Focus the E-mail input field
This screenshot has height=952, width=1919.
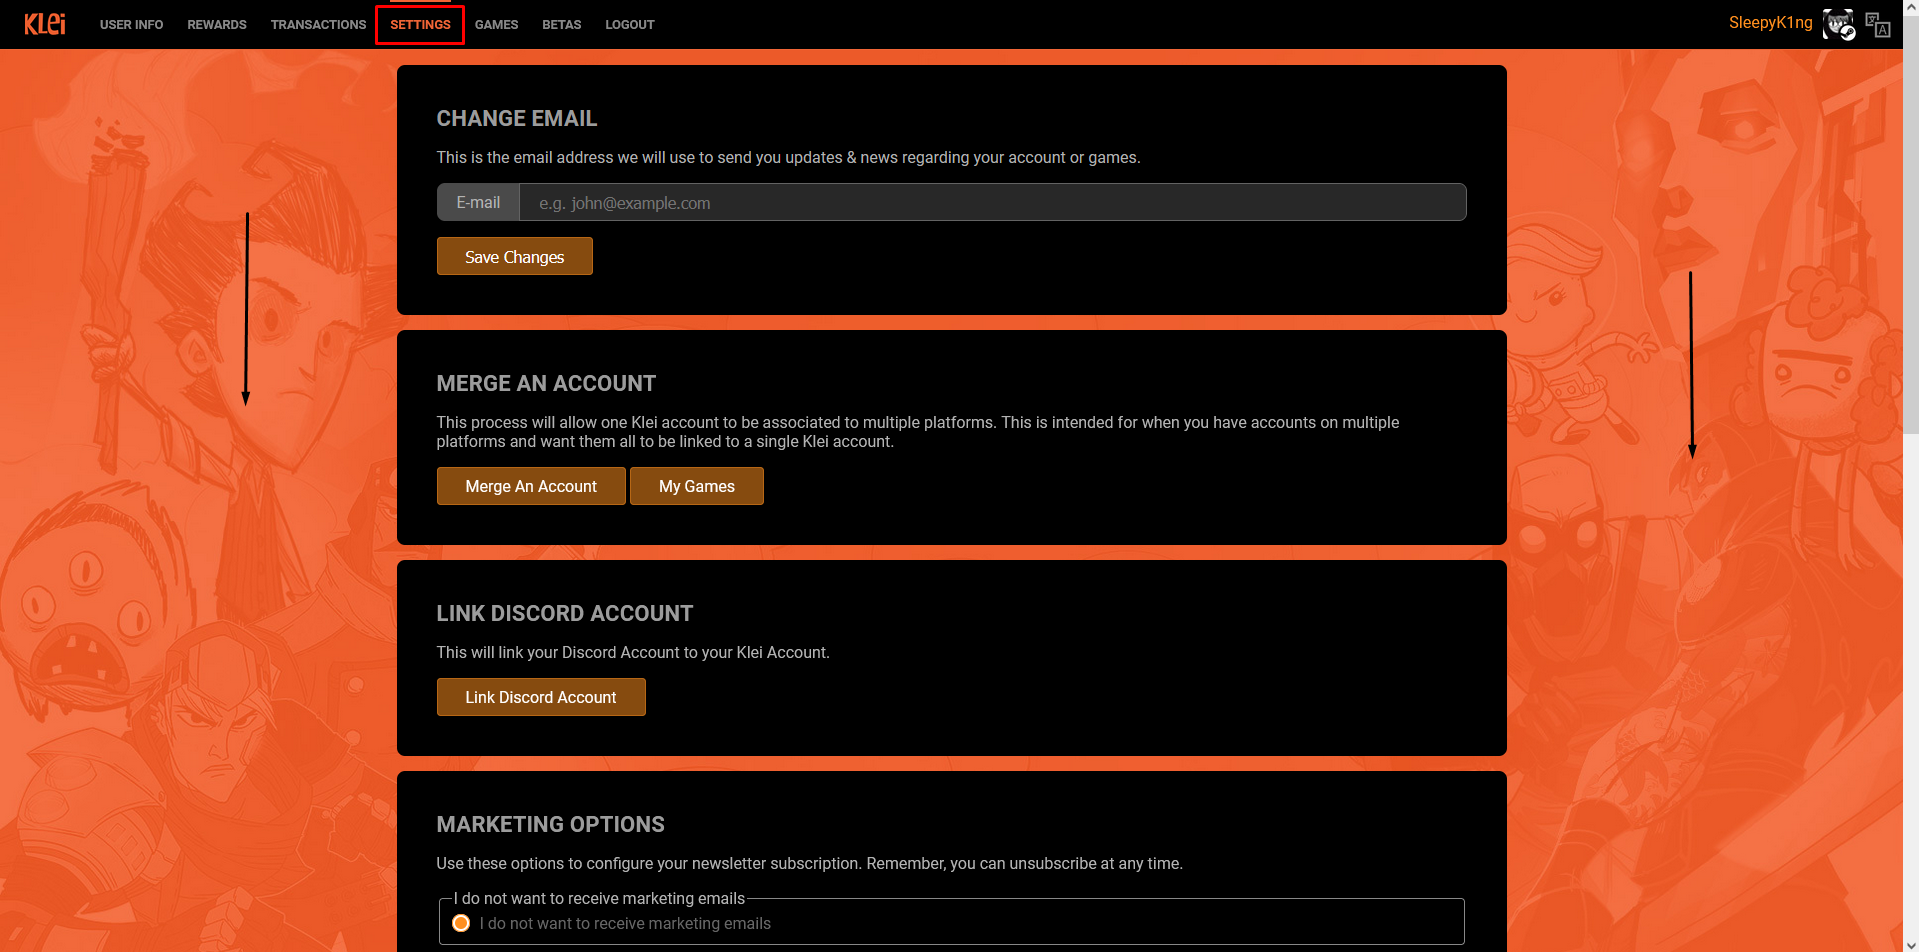pos(992,202)
